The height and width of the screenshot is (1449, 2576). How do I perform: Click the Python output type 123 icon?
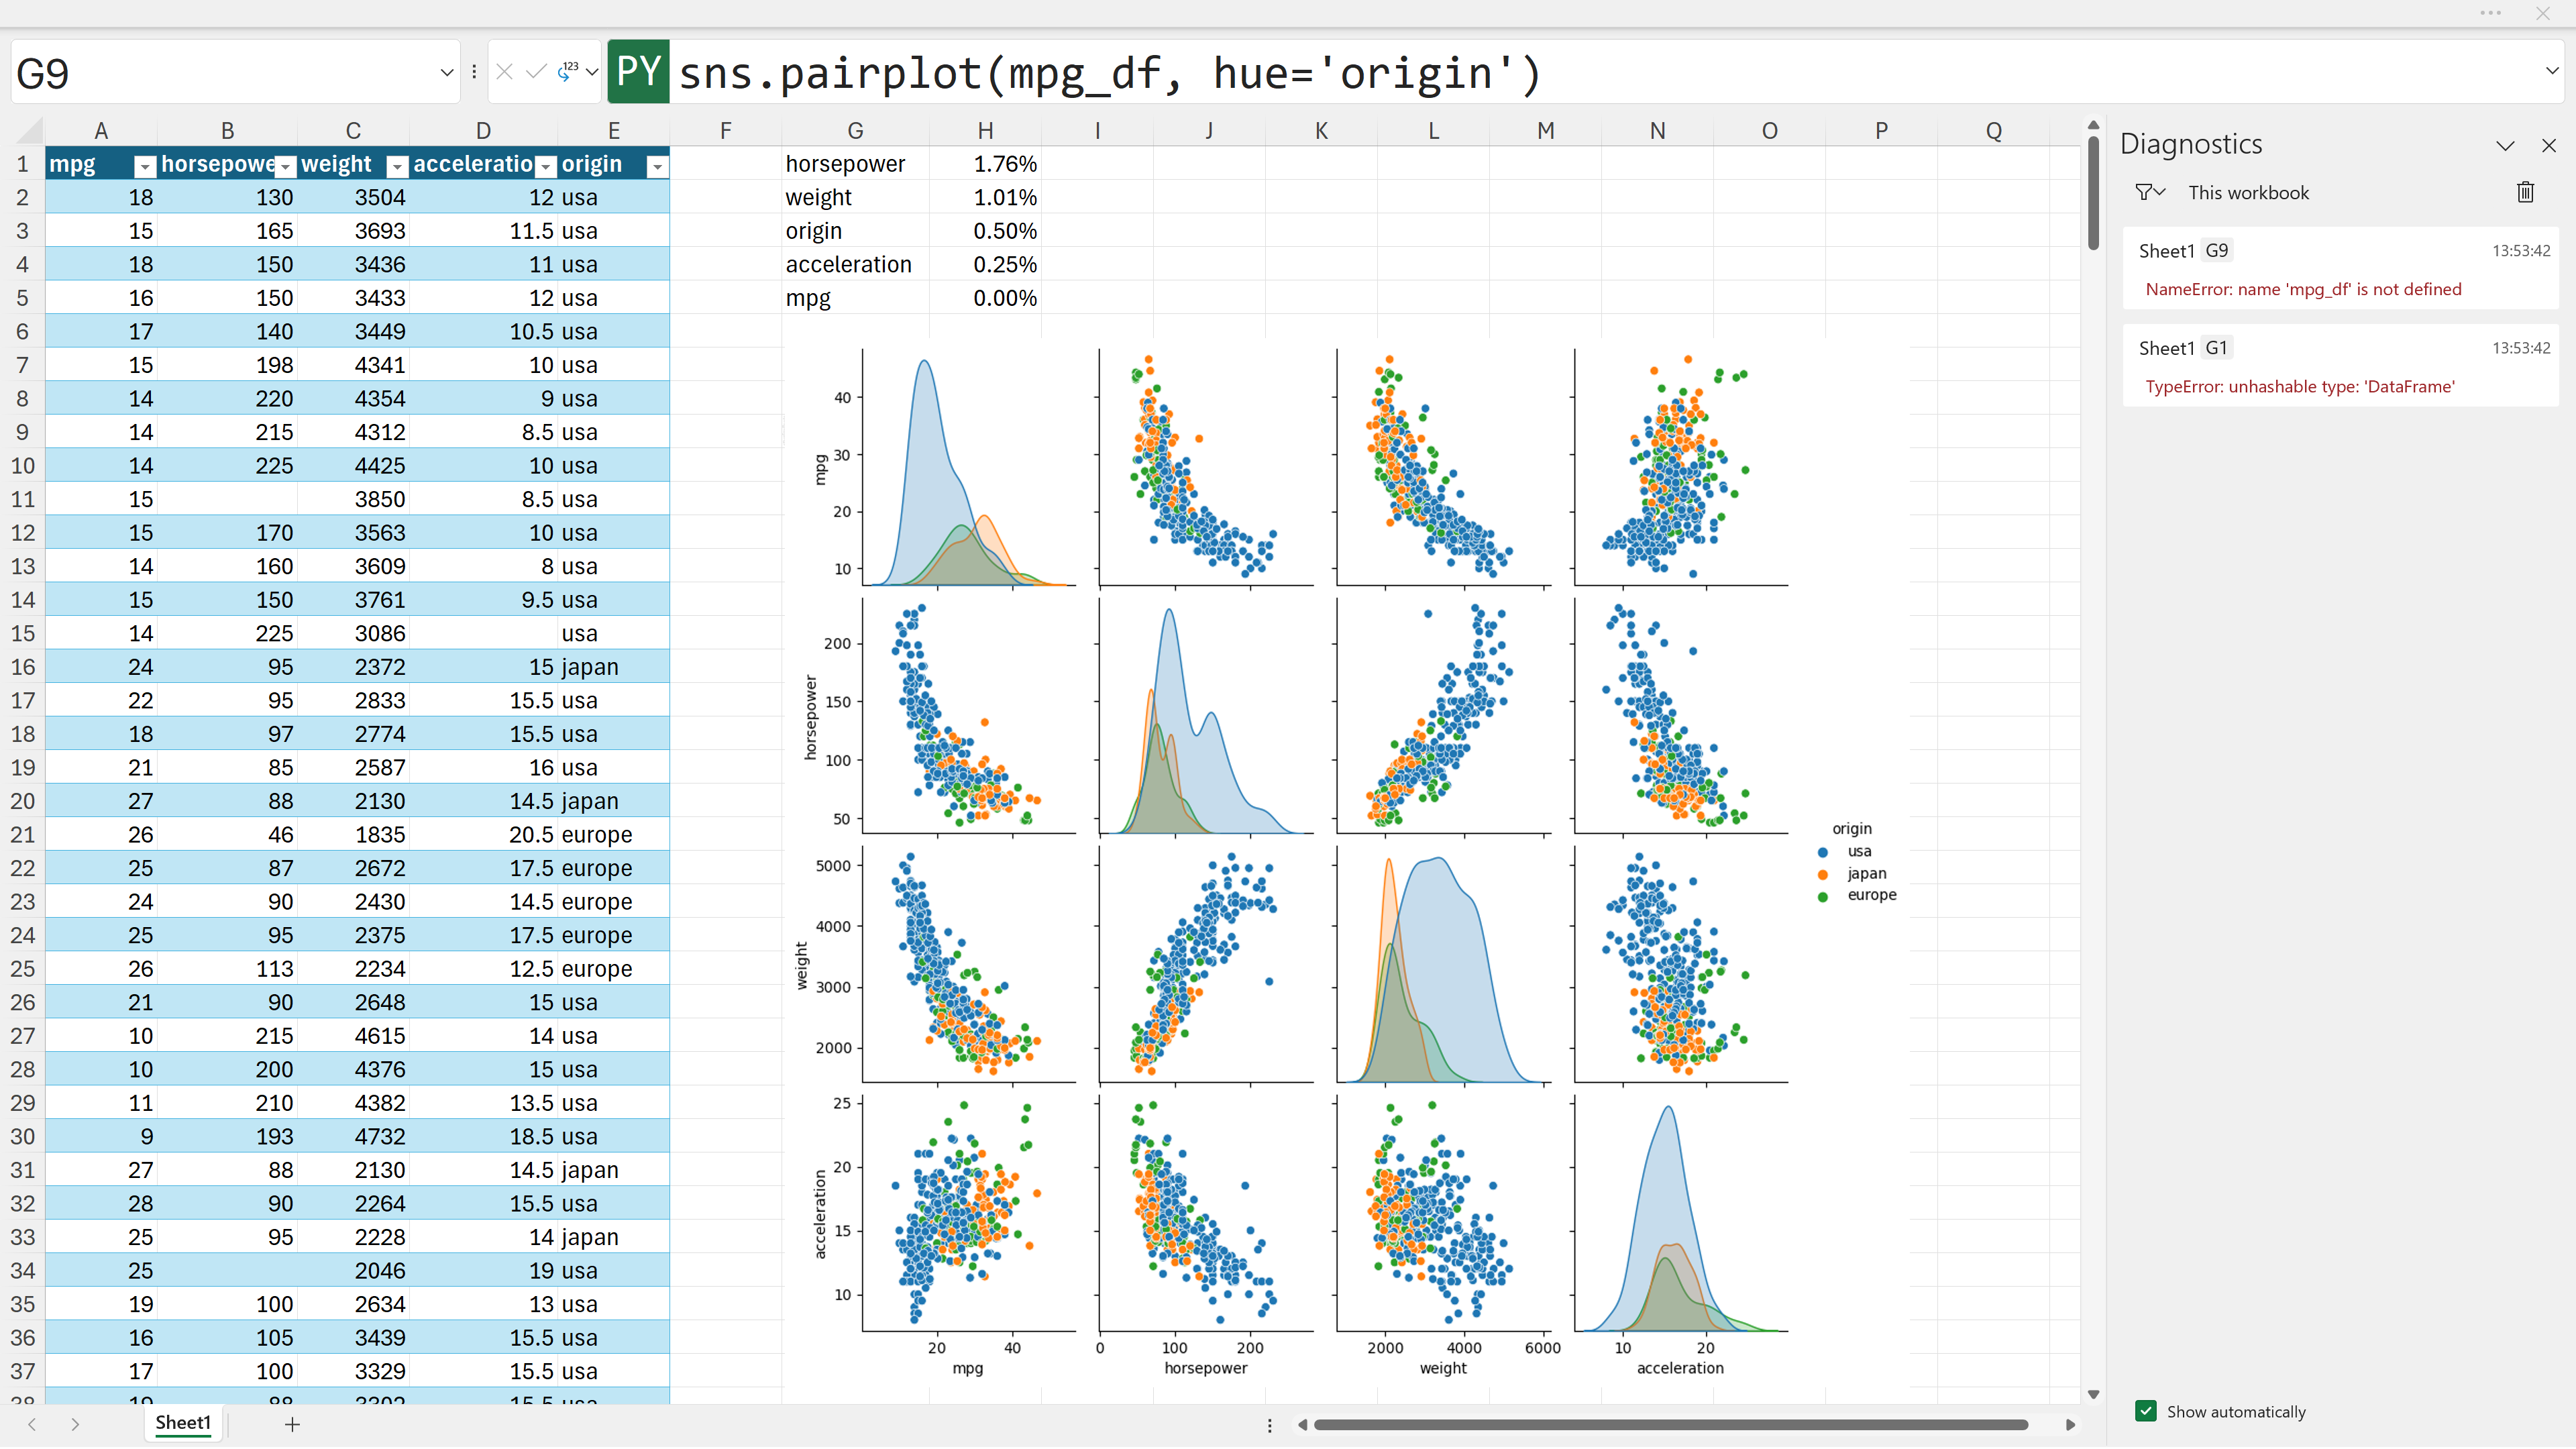(x=567, y=72)
